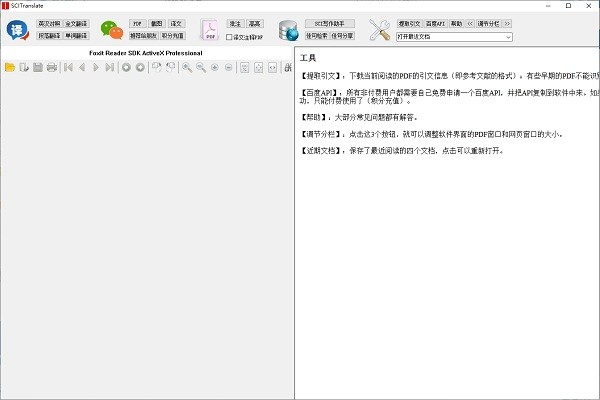
Task: Click the save disk icon in PDF toolbar
Action: [x=37, y=67]
